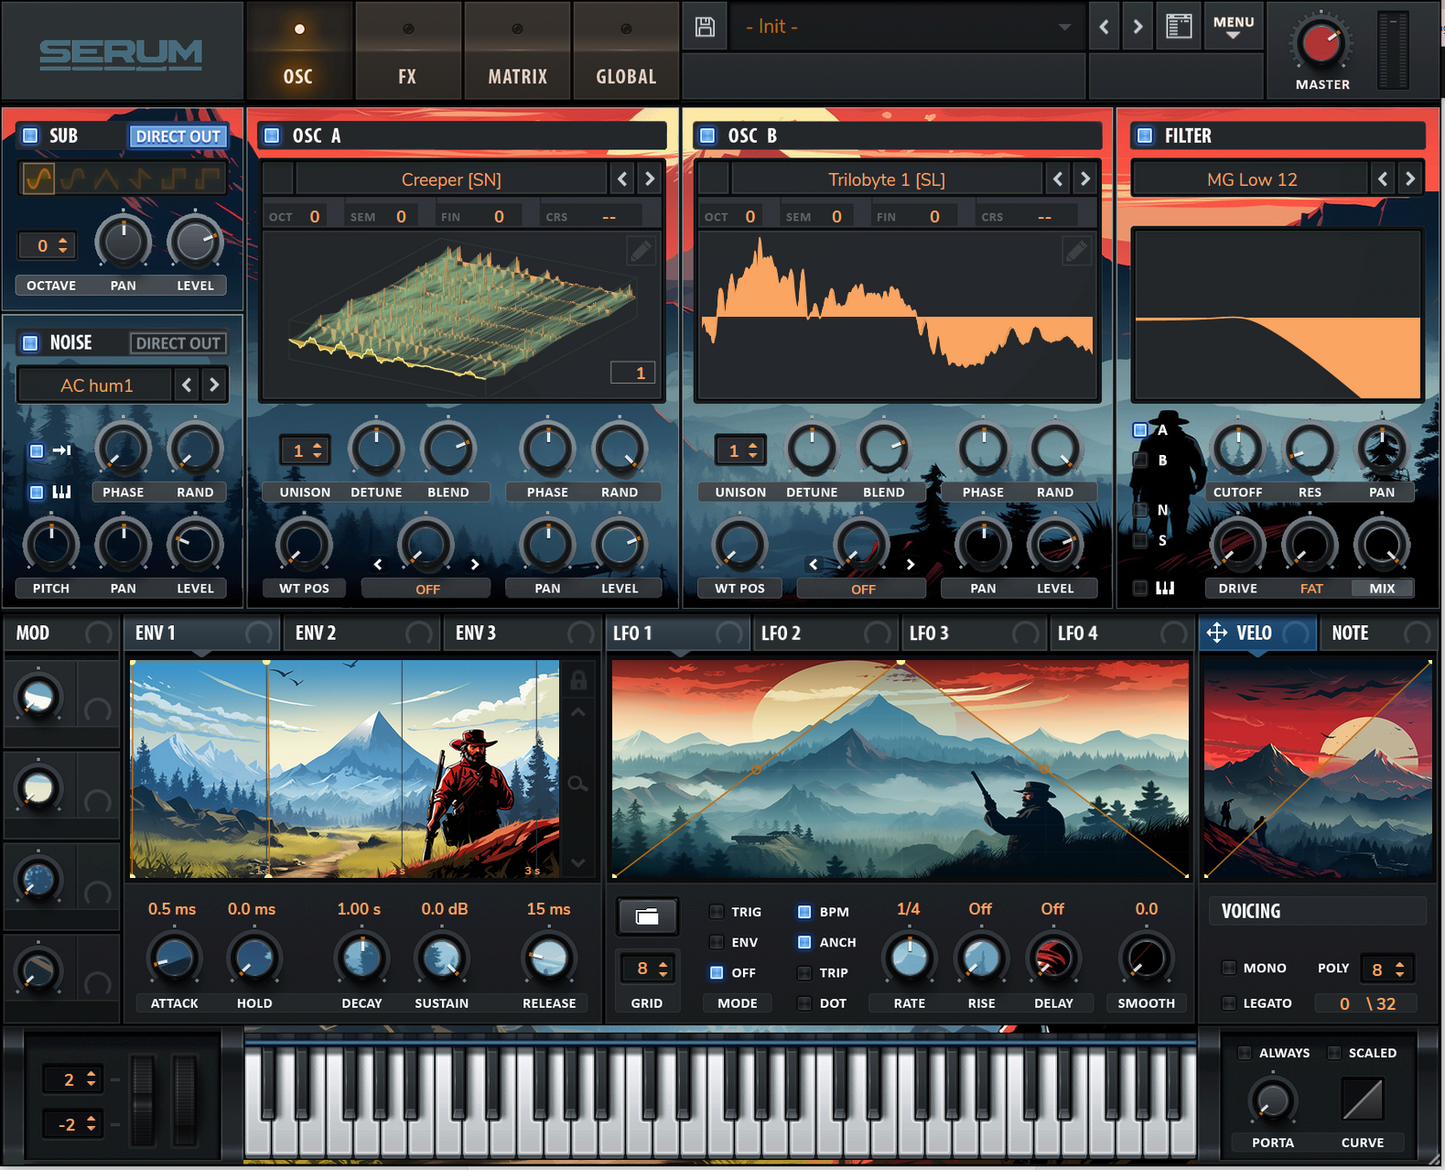Viewport: 1445px width, 1170px height.
Task: Enable the LEGATO checkbox
Action: click(1229, 1003)
